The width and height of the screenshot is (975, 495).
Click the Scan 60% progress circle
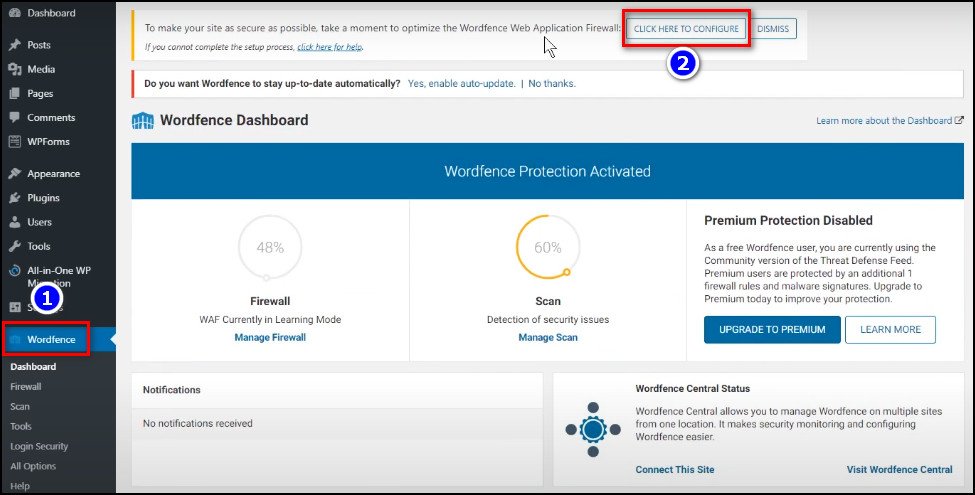tap(548, 248)
